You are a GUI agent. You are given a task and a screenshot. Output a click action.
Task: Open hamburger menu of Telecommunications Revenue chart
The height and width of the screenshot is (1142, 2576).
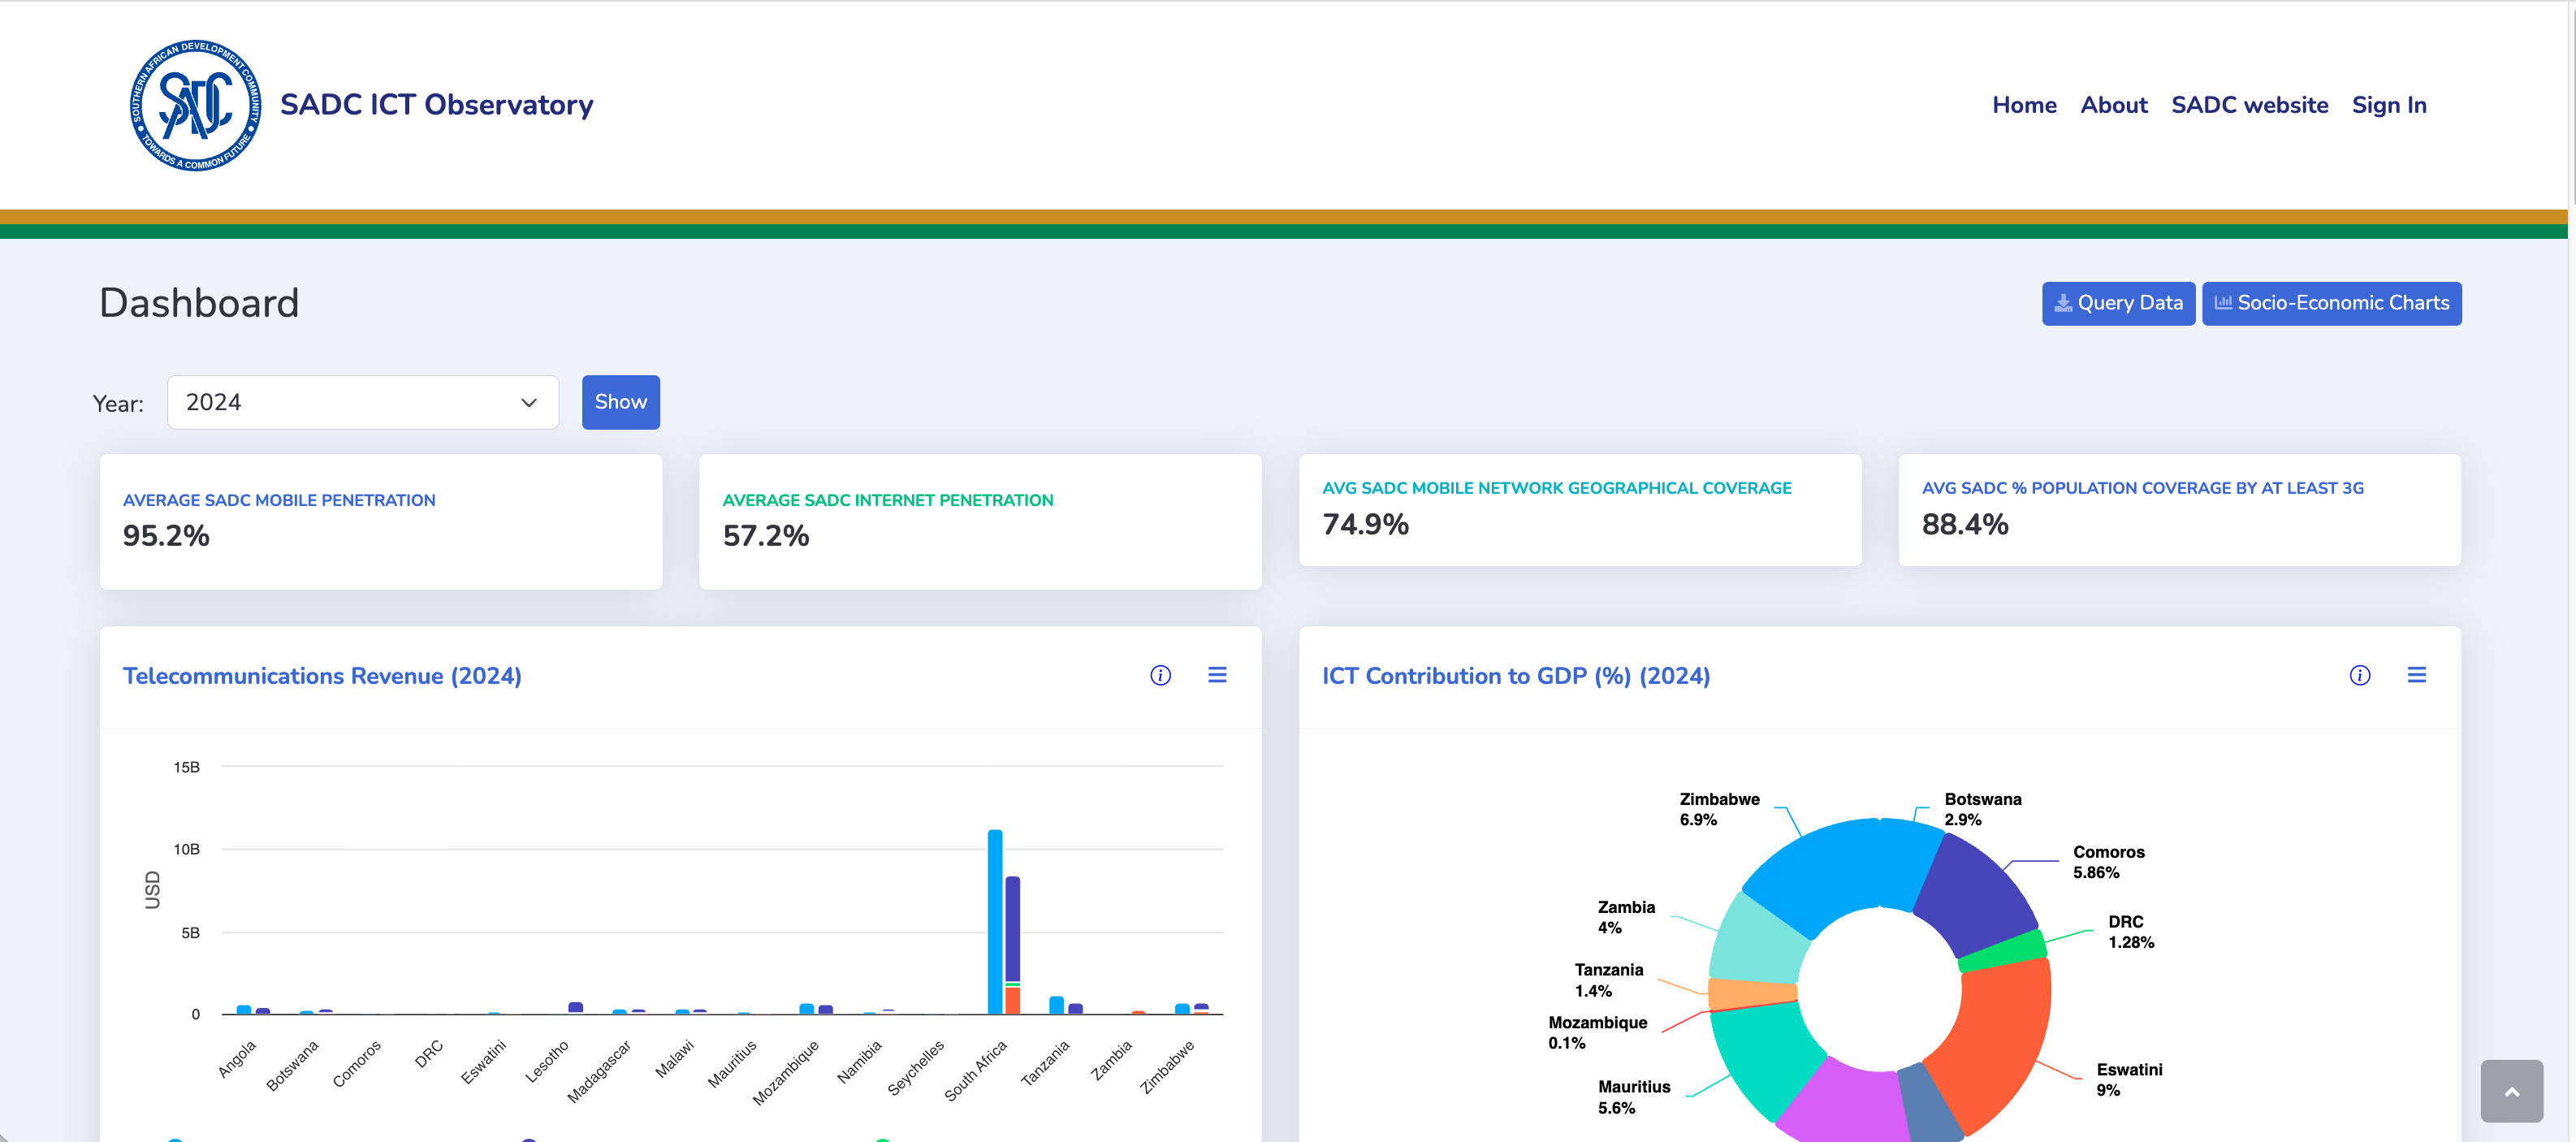point(1217,675)
